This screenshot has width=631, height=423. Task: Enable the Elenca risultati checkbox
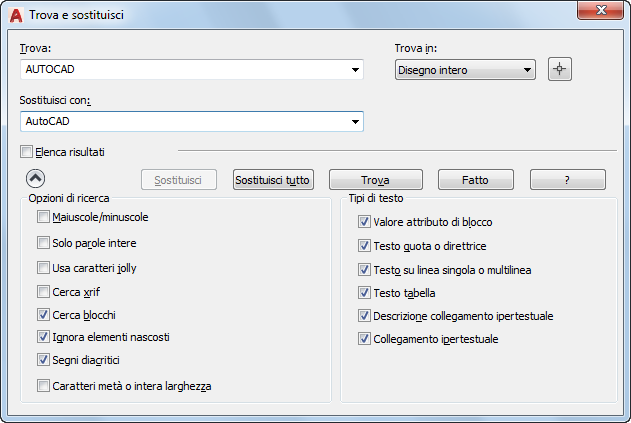pos(27,152)
